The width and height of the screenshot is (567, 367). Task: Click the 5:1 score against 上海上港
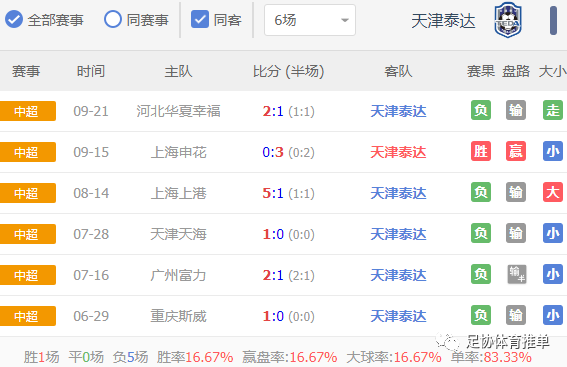tap(273, 193)
